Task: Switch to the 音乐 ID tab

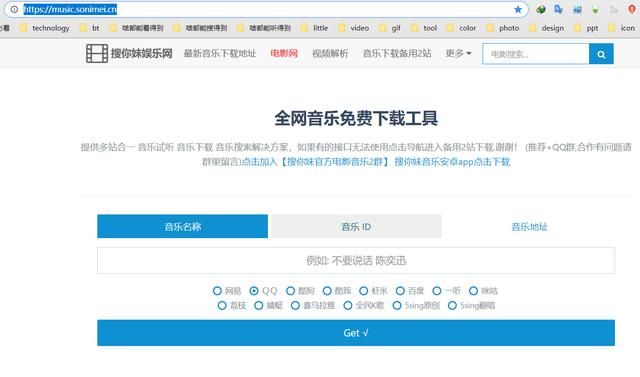Action: 356,226
